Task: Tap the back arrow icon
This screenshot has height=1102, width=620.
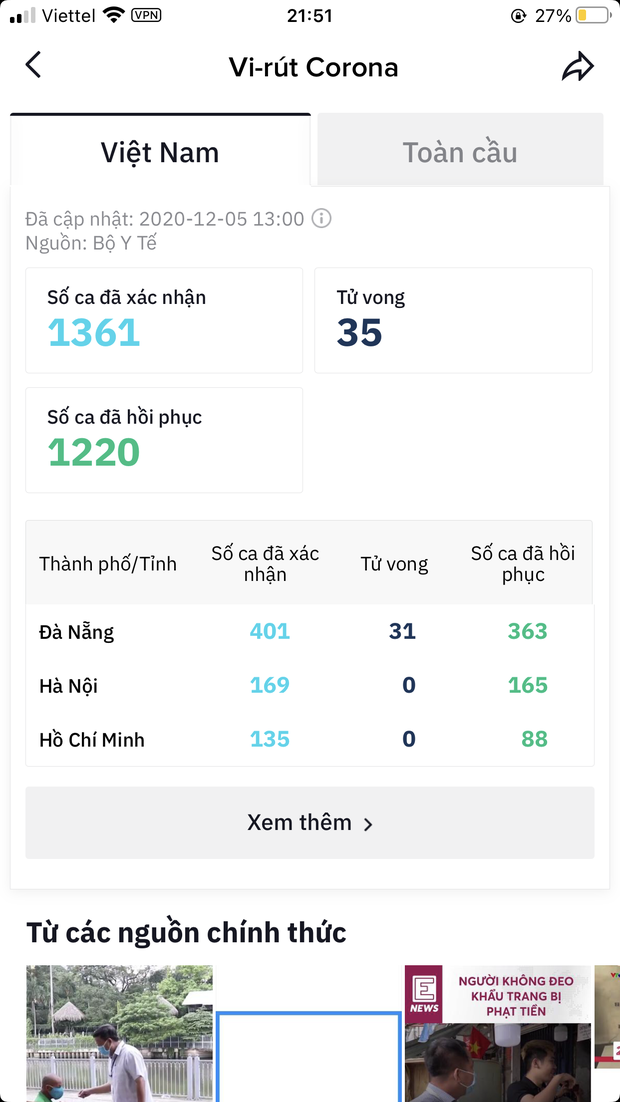Action: pyautogui.click(x=33, y=66)
